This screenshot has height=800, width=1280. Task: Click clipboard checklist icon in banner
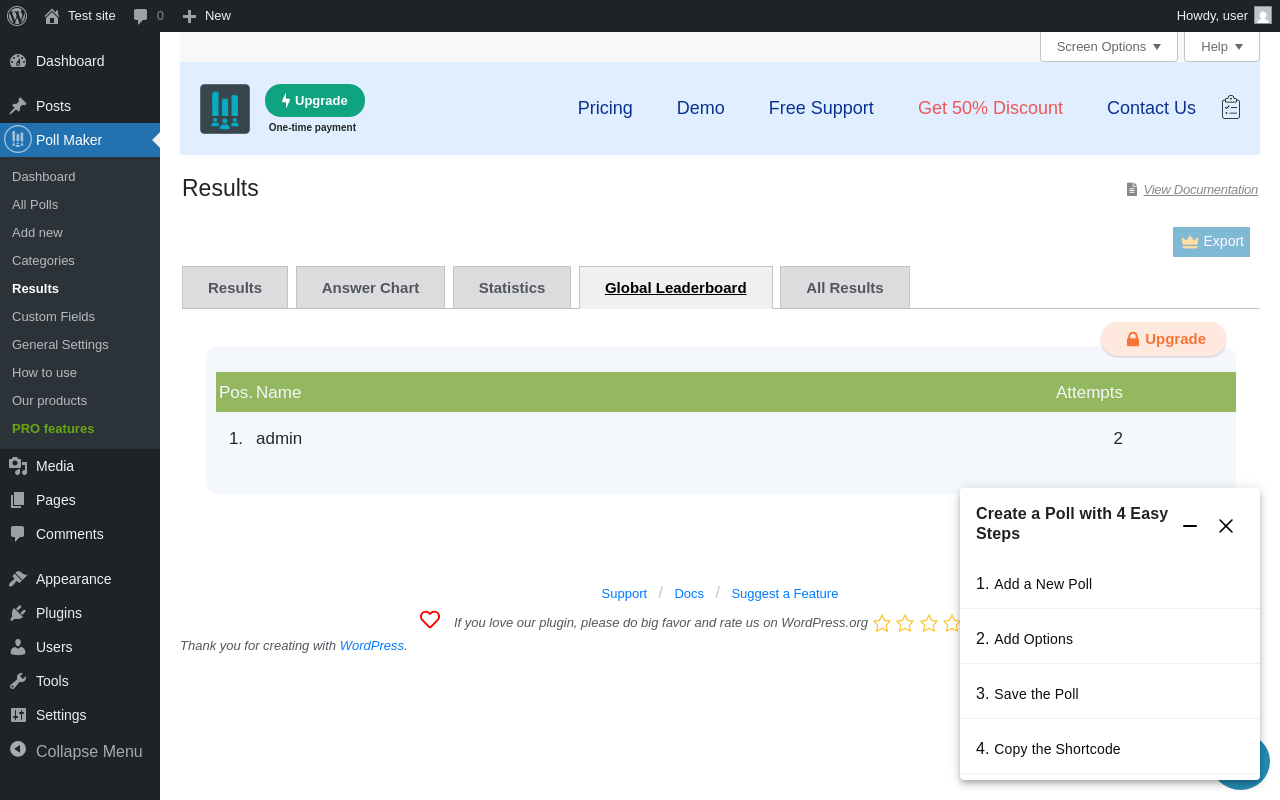point(1231,107)
